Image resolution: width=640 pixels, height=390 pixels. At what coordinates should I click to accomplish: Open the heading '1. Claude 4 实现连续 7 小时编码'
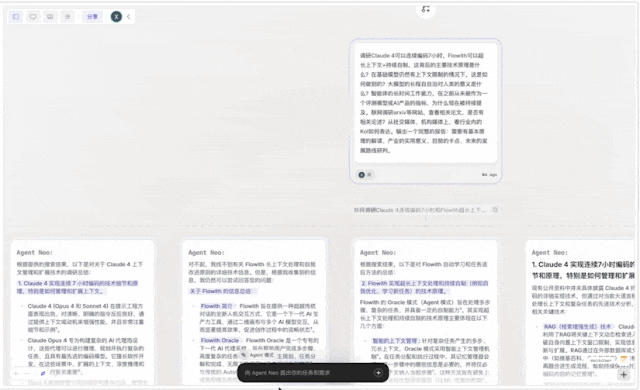click(x=78, y=287)
